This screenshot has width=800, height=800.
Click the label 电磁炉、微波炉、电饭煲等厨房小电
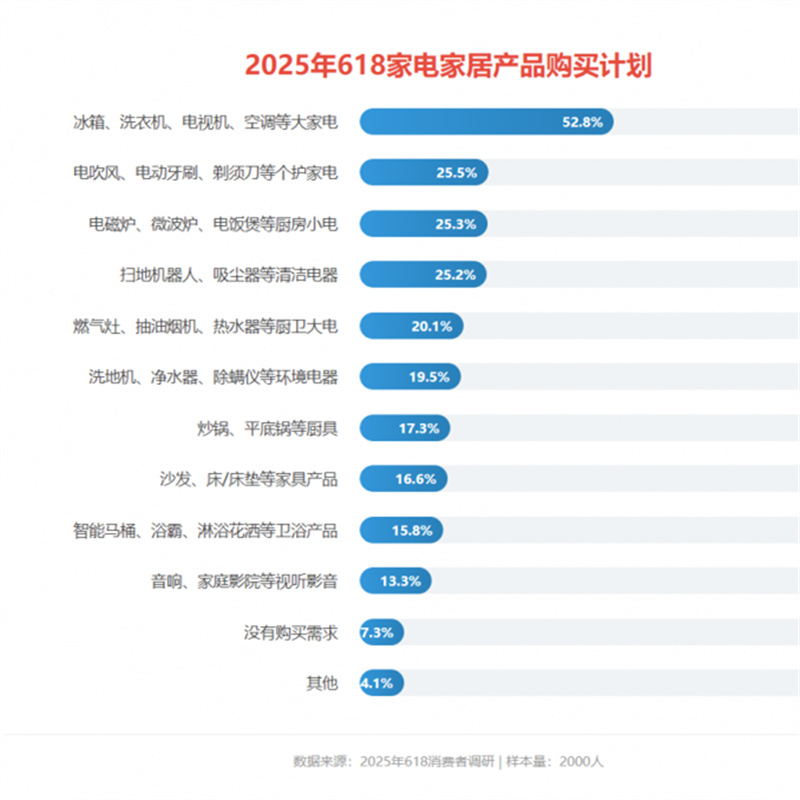tap(213, 224)
